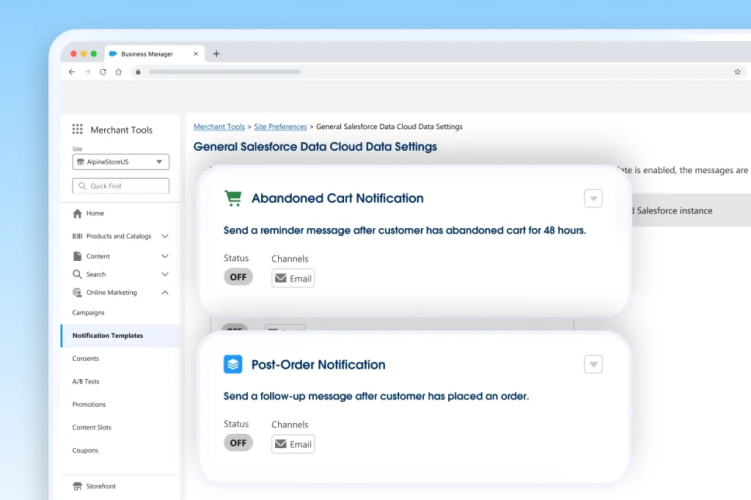The width and height of the screenshot is (751, 500).
Task: Click the Quick Find search field
Action: pyautogui.click(x=121, y=186)
